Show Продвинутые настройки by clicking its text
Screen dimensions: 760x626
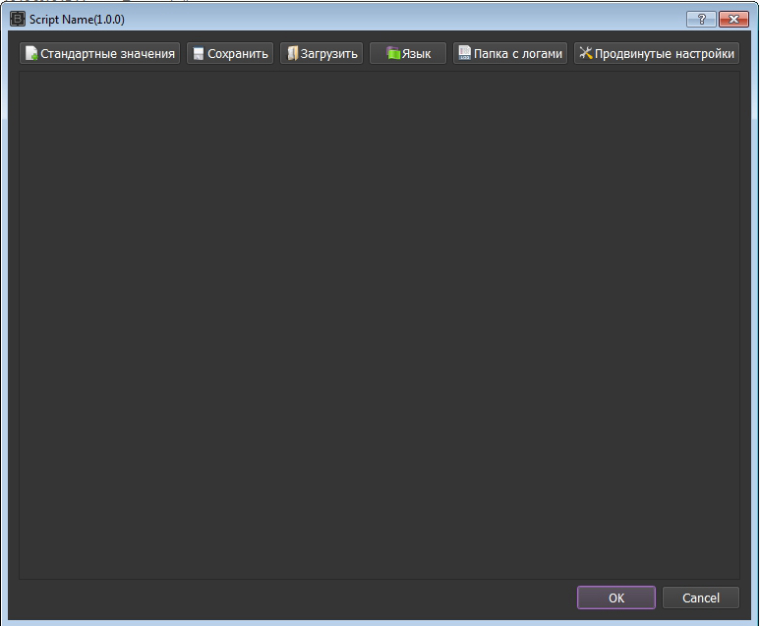(x=664, y=54)
